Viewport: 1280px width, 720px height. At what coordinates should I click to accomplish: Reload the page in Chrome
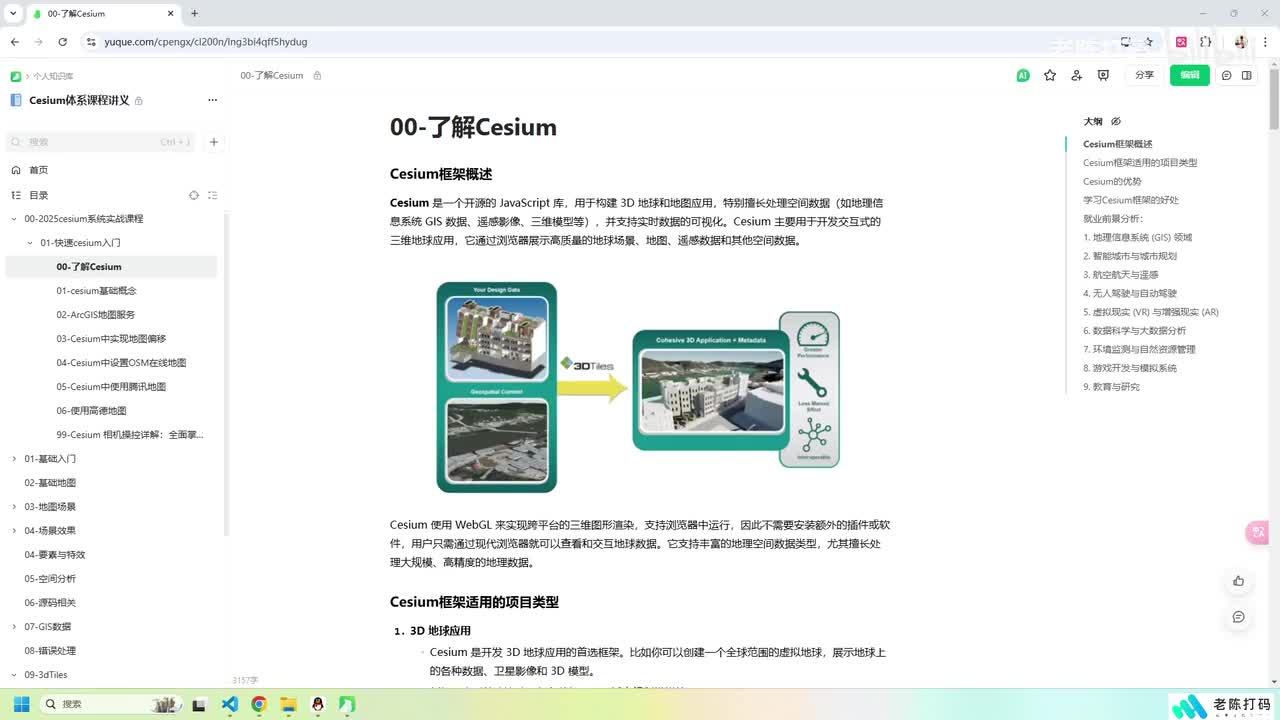click(62, 42)
